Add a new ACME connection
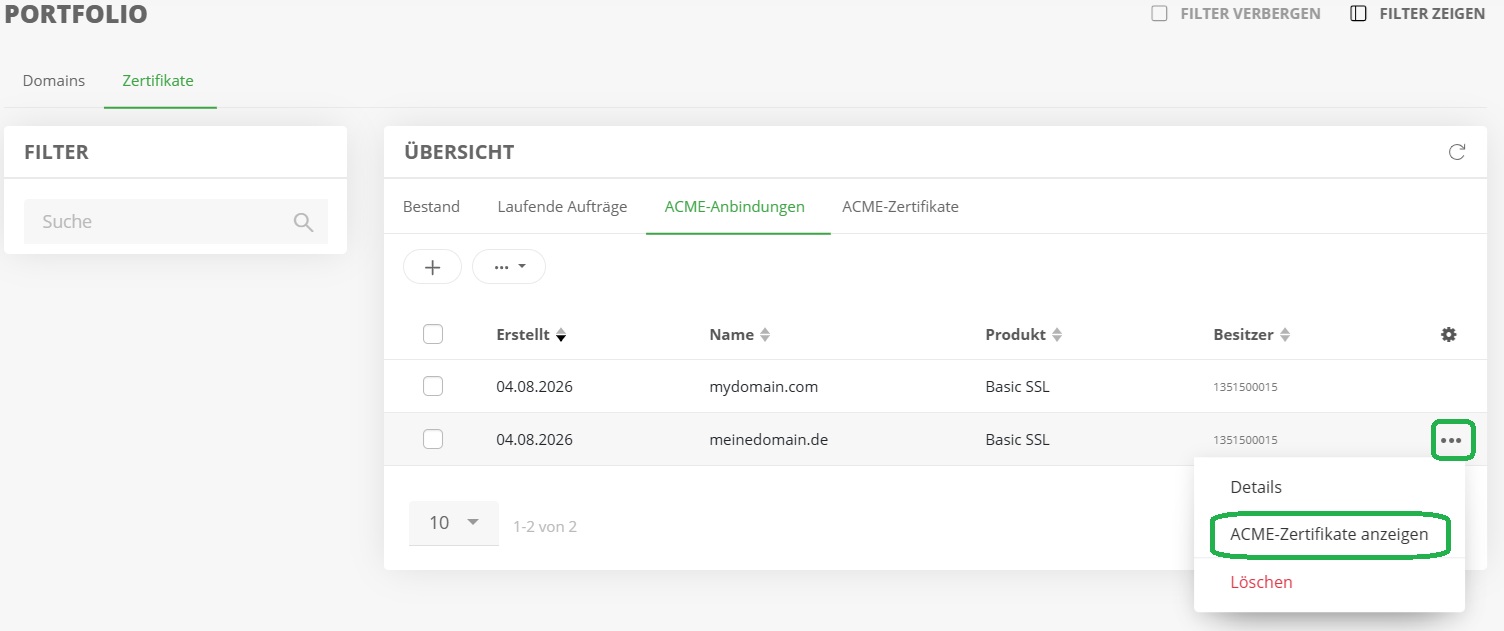1504x631 pixels. (x=432, y=267)
